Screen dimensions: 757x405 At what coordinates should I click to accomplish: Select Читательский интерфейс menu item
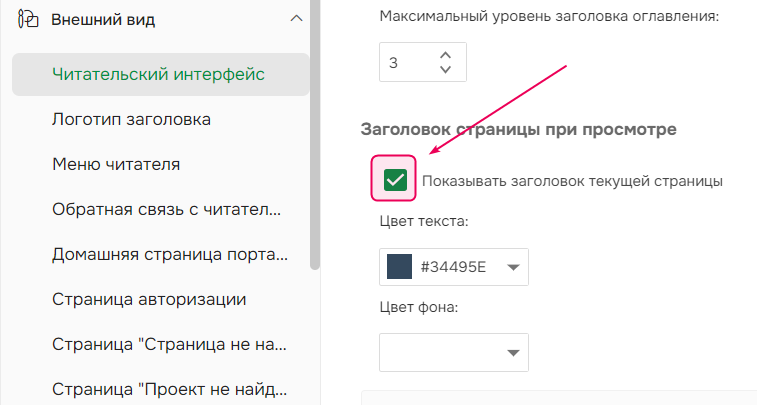pyautogui.click(x=160, y=74)
